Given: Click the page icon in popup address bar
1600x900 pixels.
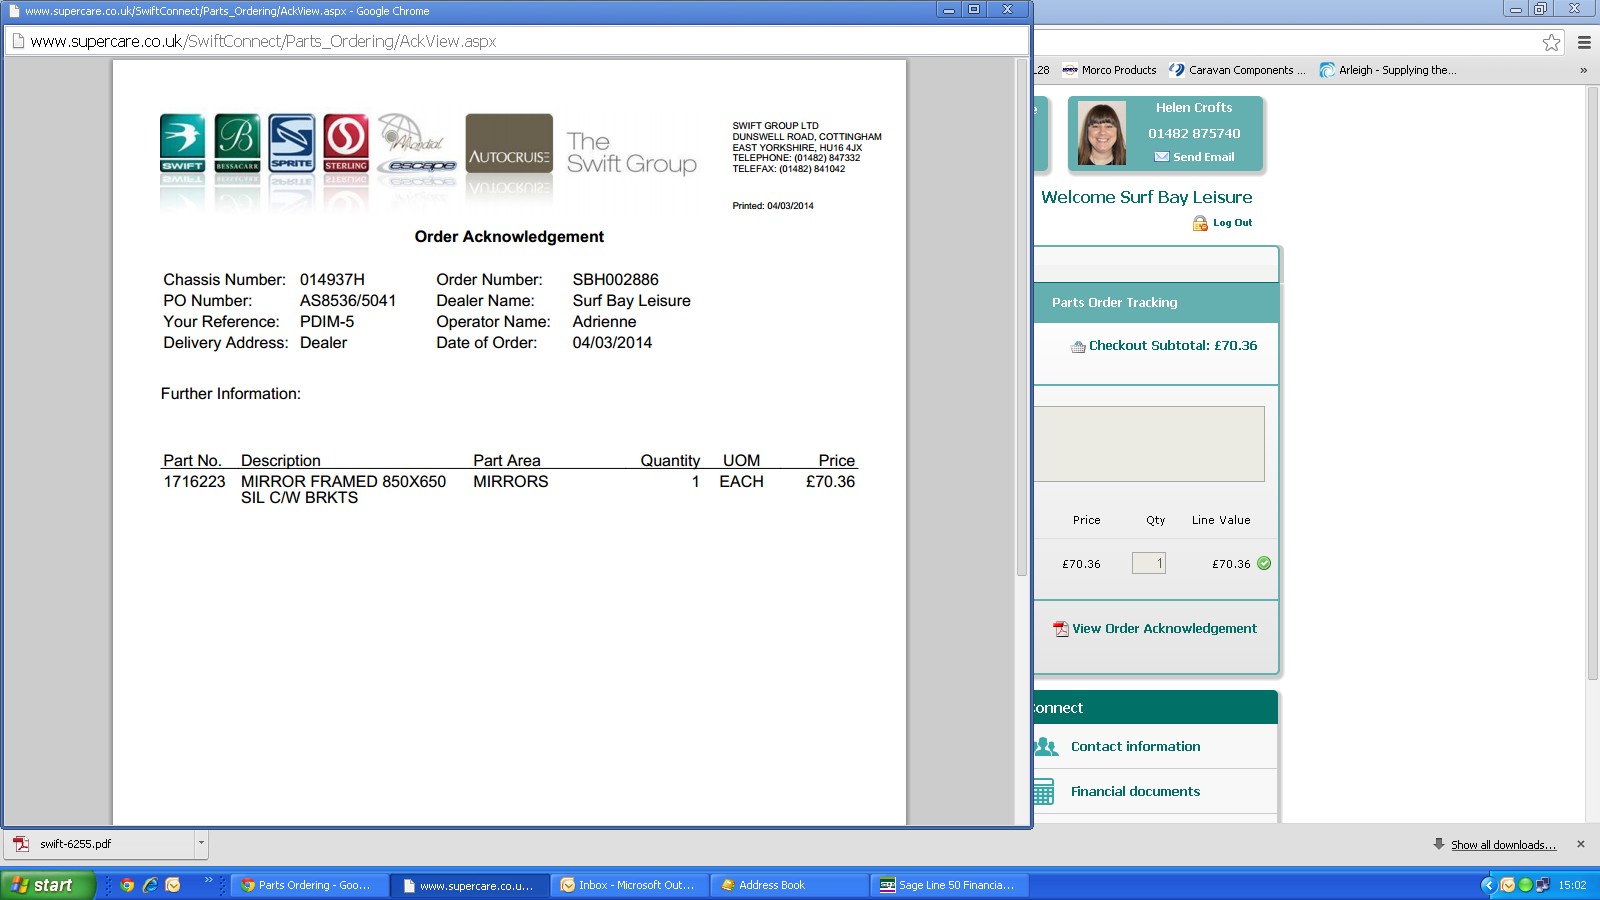Looking at the screenshot, I should click(x=18, y=42).
